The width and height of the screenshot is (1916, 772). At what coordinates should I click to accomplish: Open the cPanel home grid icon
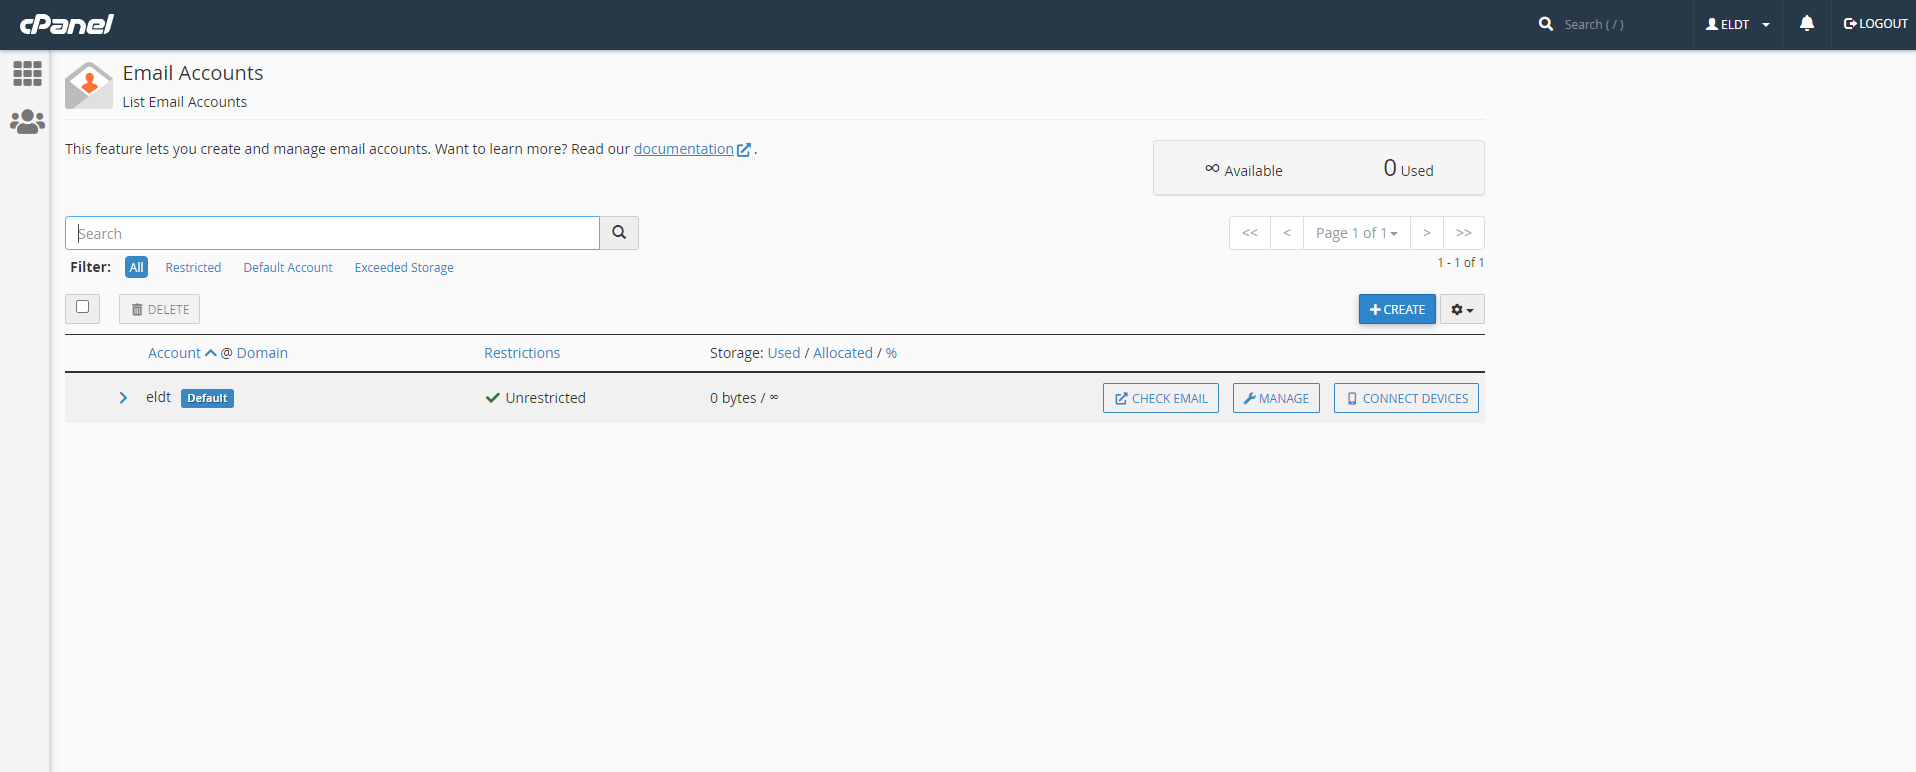tap(27, 73)
